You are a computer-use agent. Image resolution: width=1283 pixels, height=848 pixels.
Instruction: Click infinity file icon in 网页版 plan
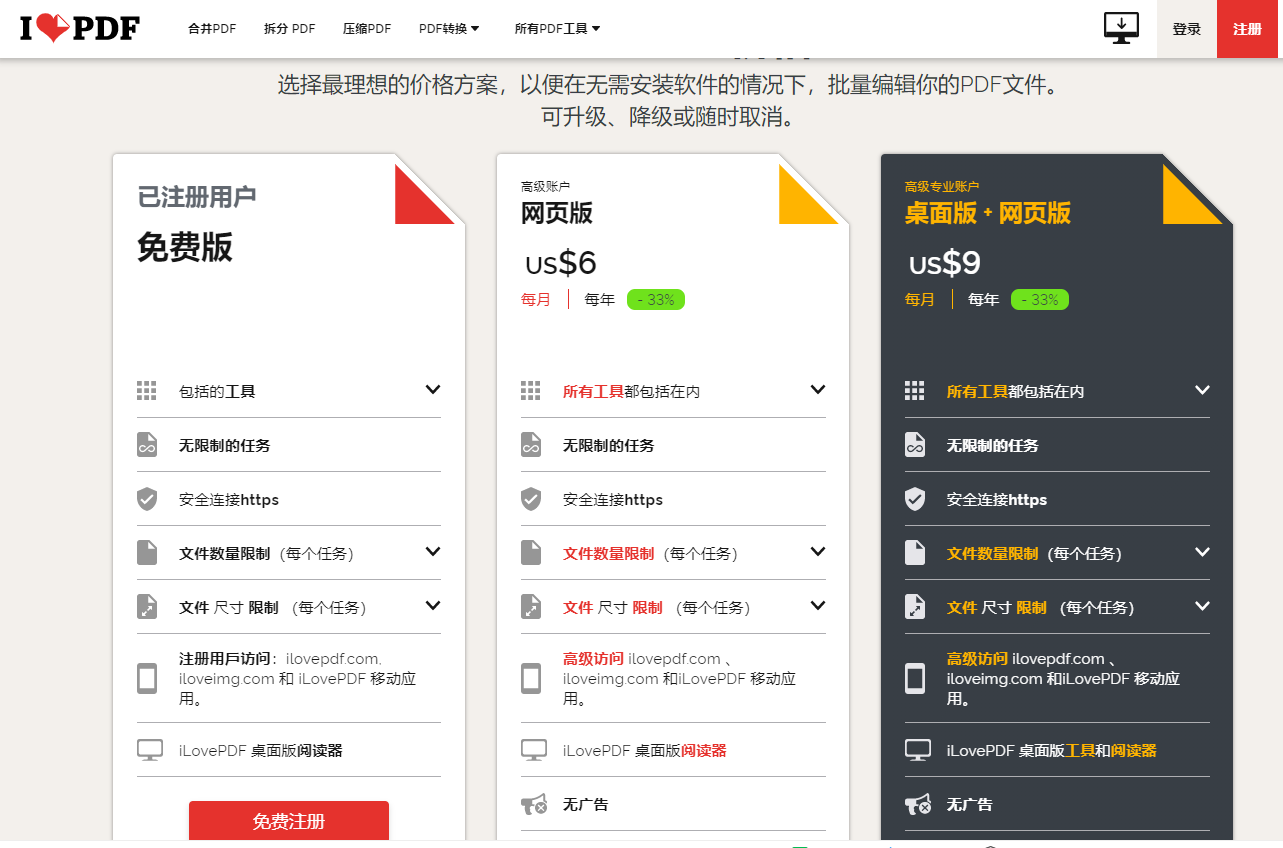(531, 445)
